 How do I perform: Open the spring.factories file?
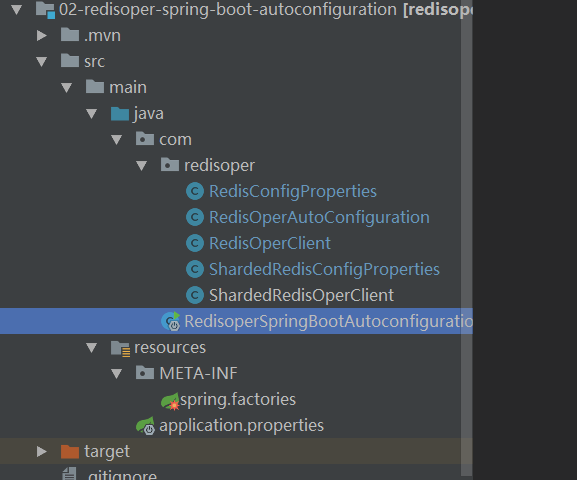(238, 400)
